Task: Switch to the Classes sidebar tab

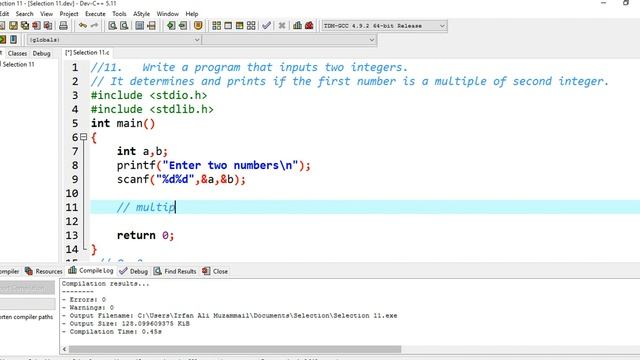Action: [x=17, y=53]
